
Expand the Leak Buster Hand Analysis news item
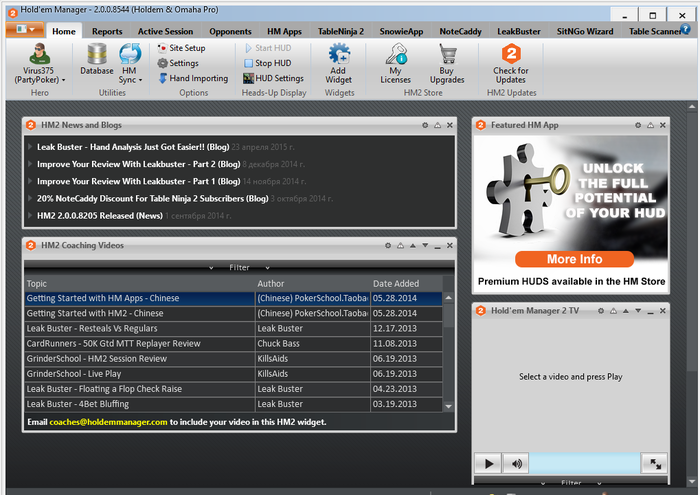point(30,147)
